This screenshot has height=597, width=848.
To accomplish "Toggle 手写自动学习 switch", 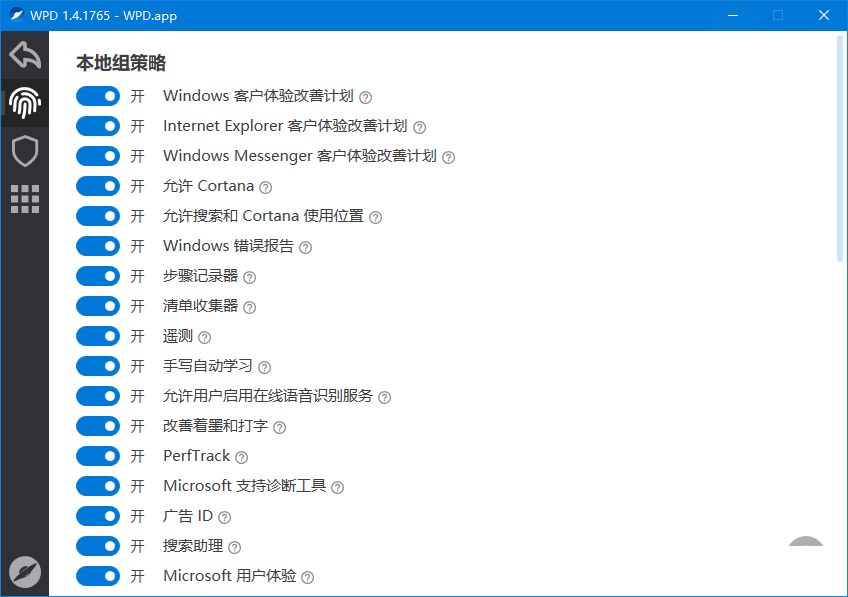I will [98, 366].
